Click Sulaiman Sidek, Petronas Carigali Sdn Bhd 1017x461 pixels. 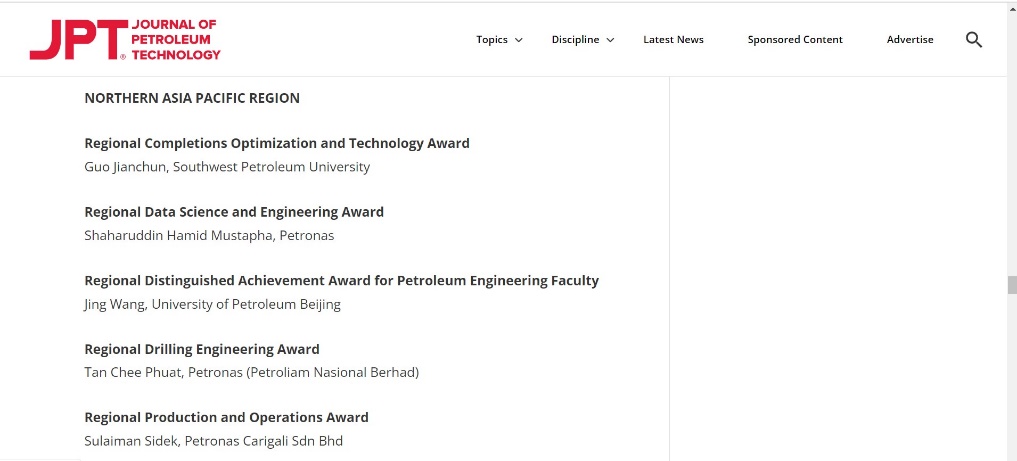(x=213, y=442)
